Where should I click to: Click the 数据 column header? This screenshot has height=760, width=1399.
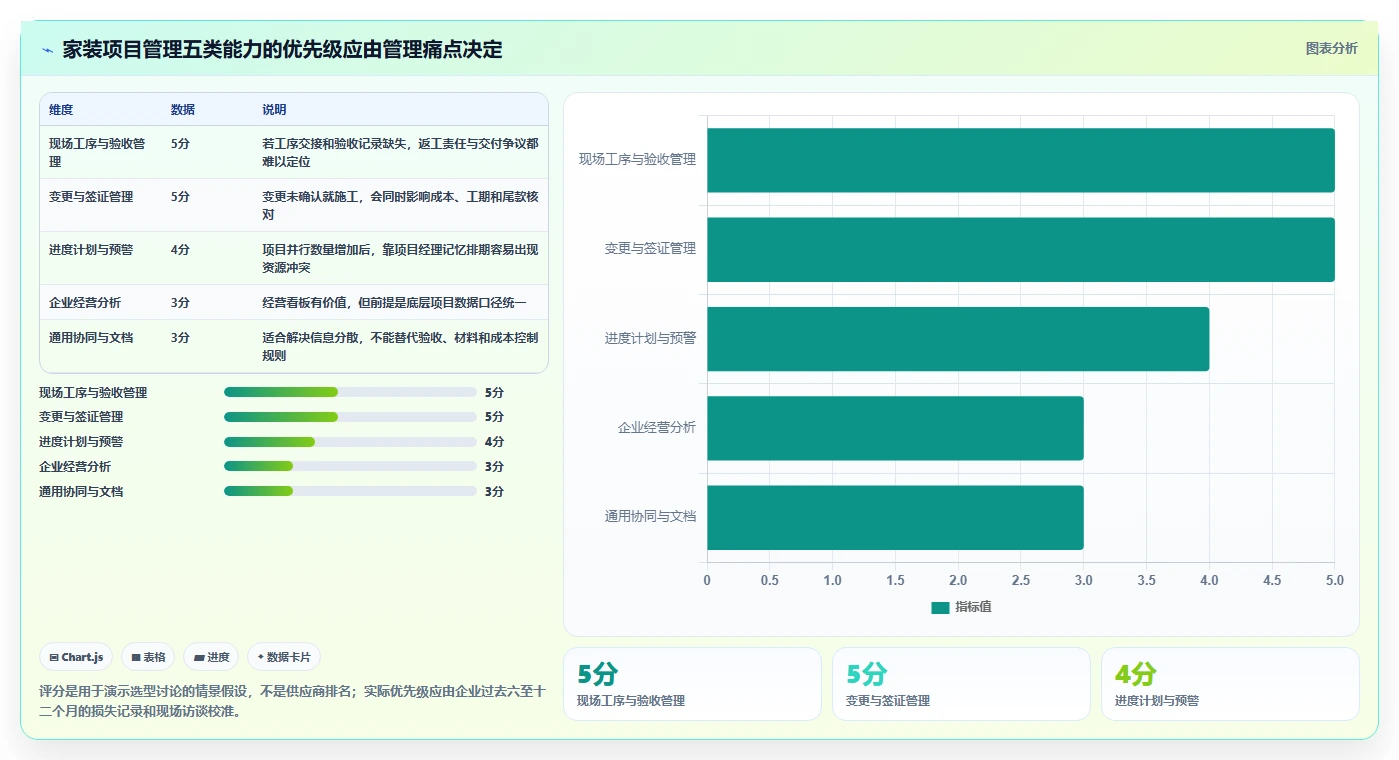point(183,110)
